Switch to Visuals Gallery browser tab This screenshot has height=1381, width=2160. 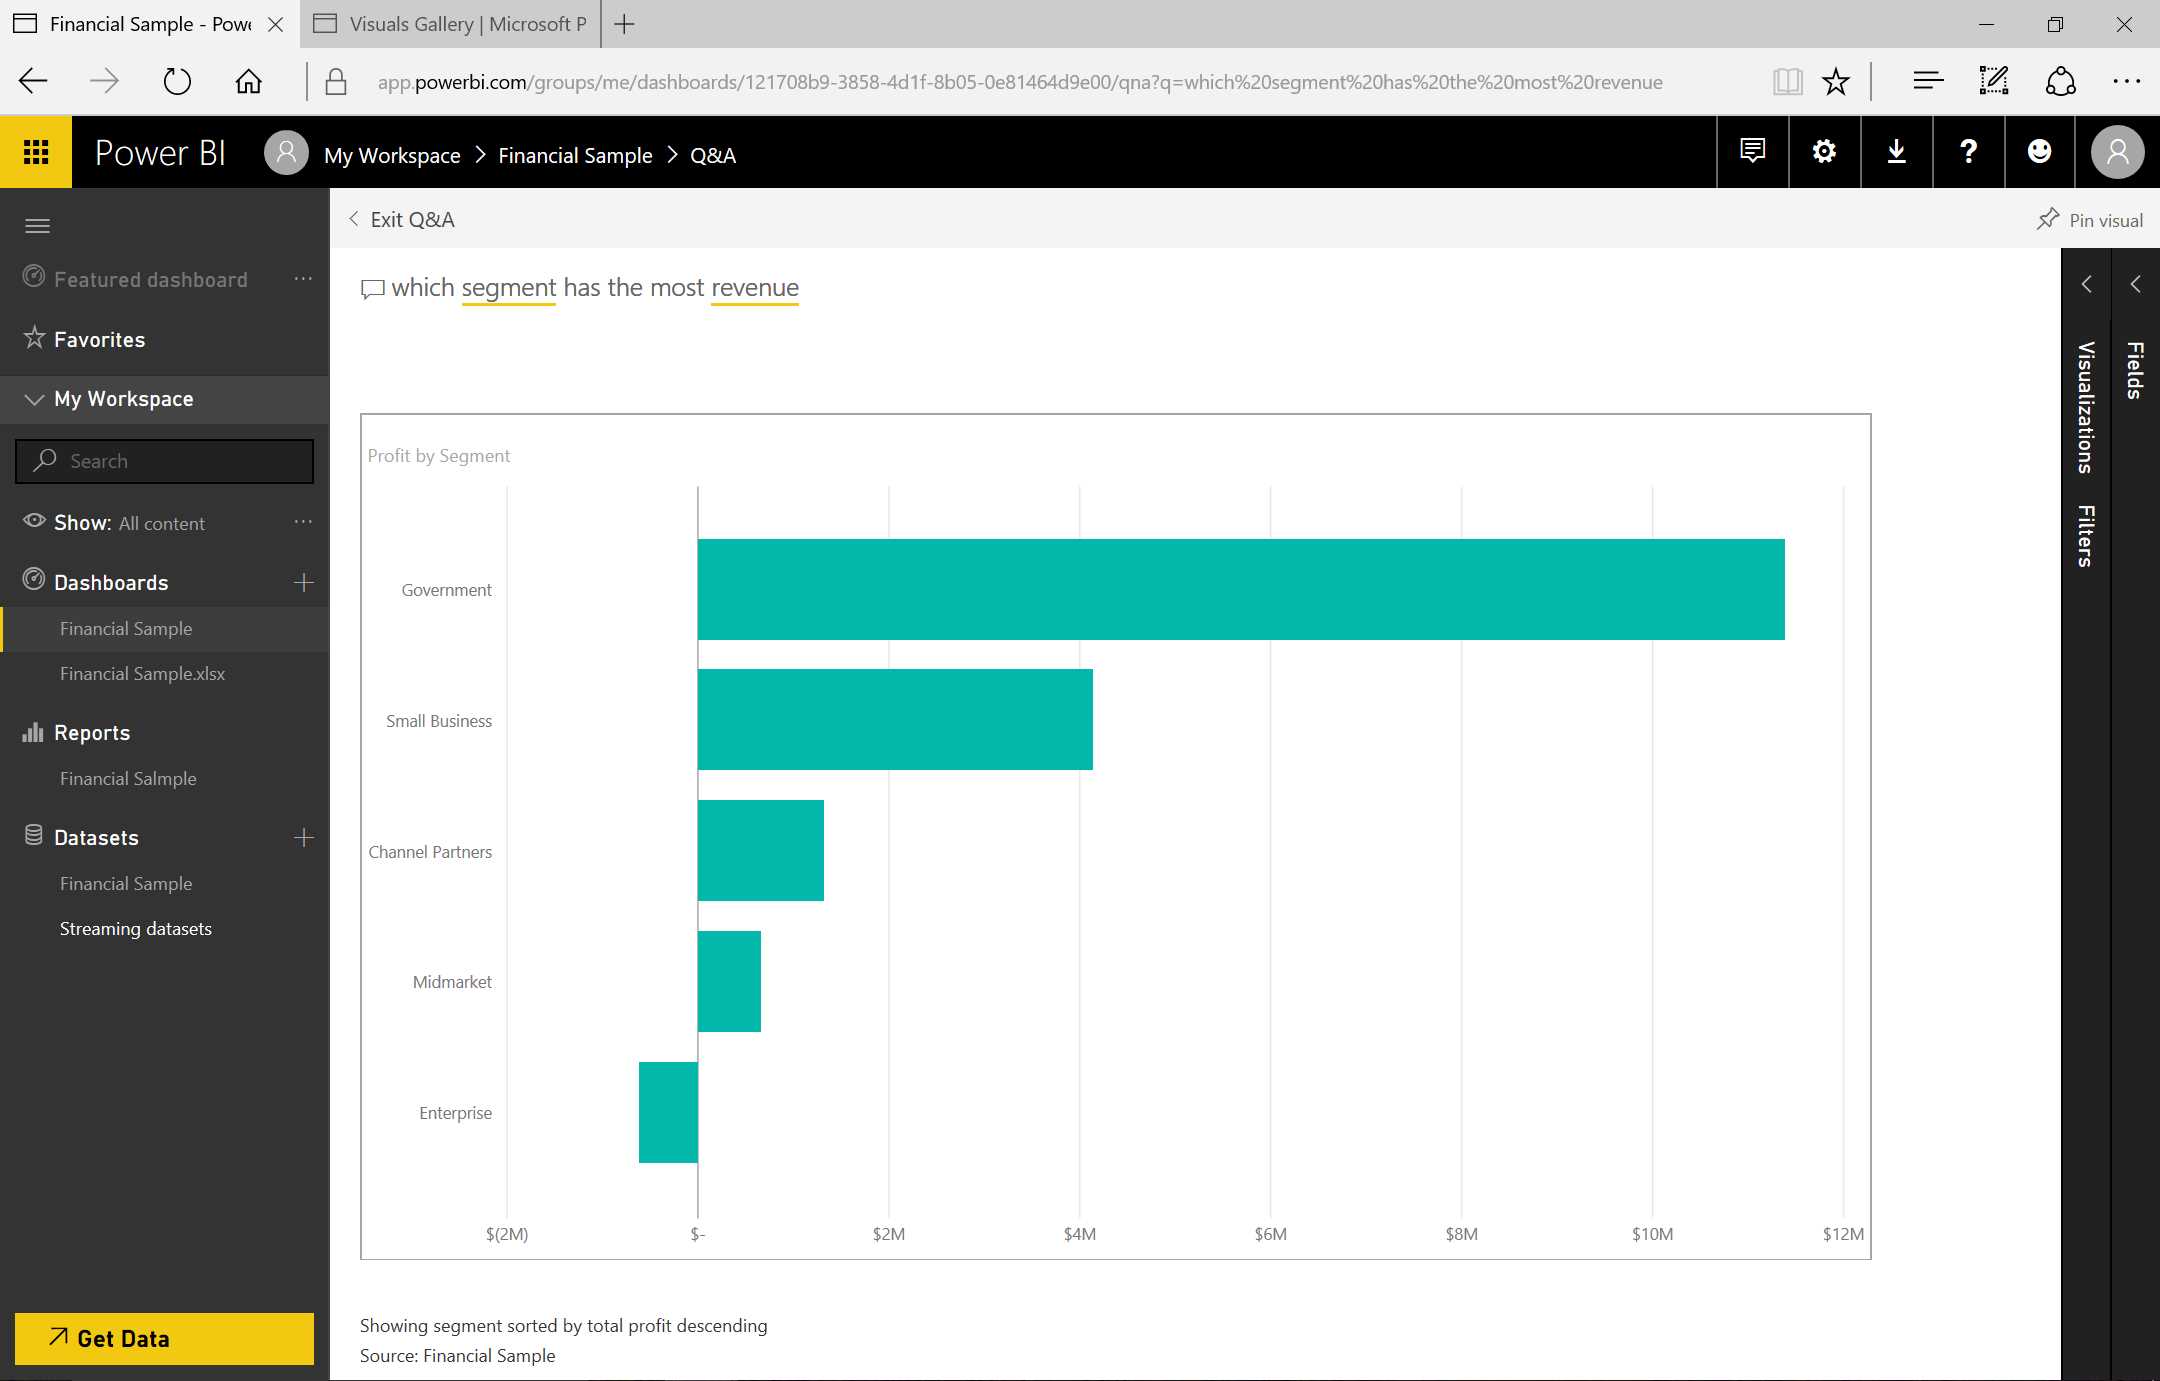450,24
